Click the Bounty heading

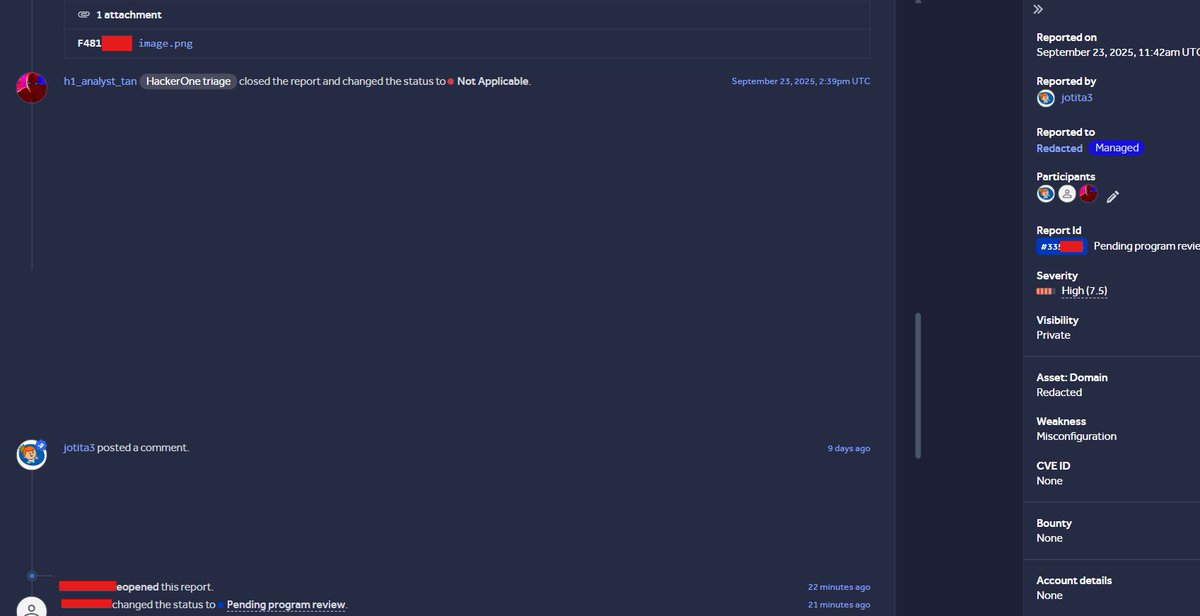(x=1054, y=523)
